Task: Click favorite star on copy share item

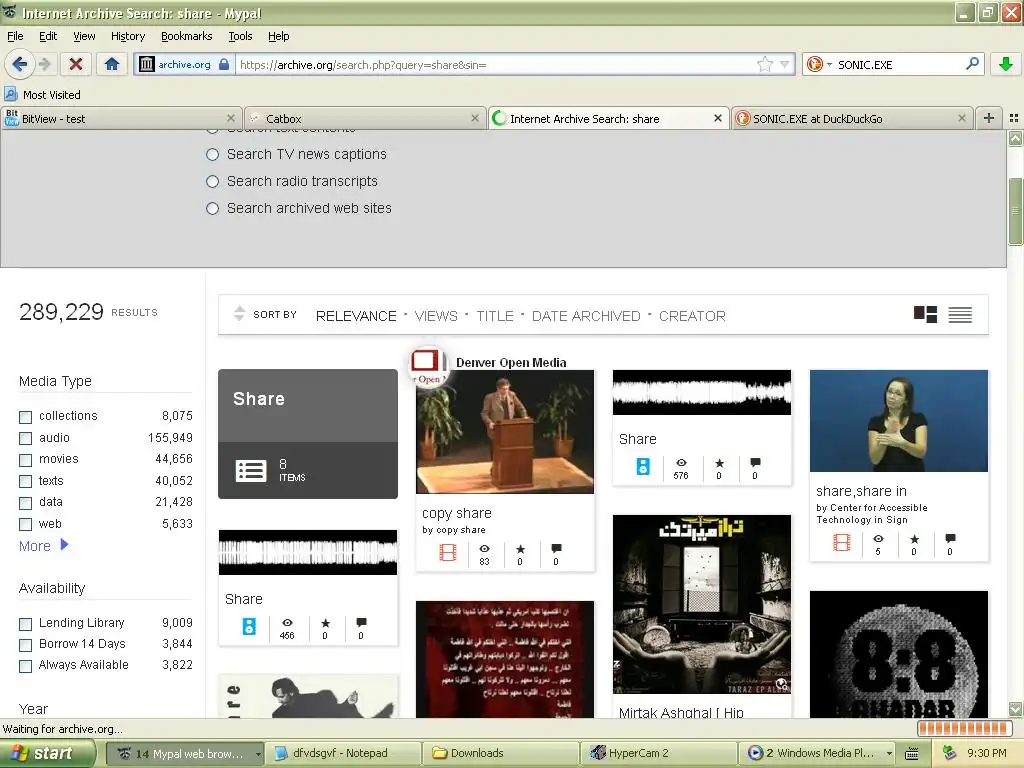Action: pyautogui.click(x=520, y=549)
